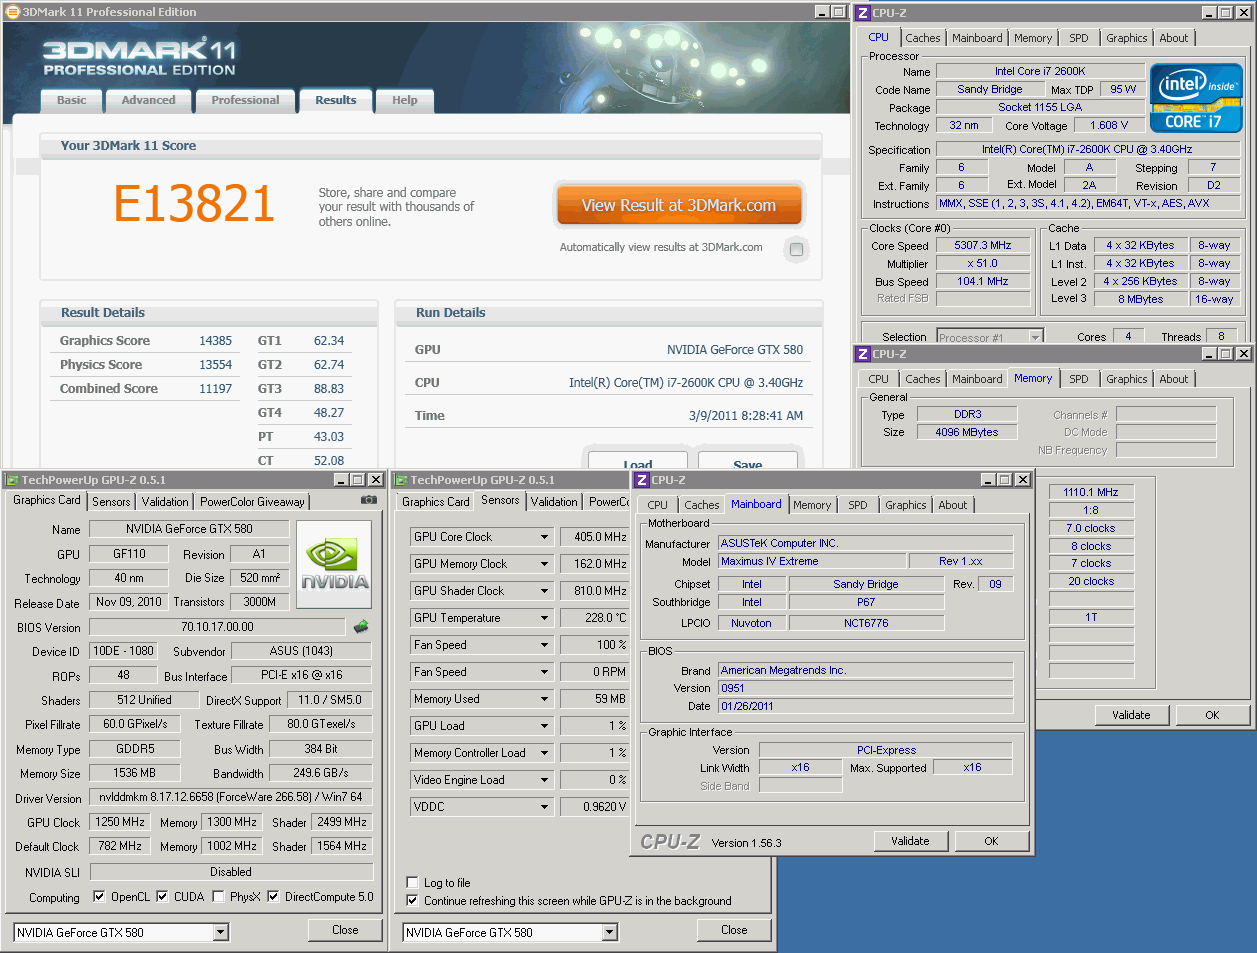Image resolution: width=1257 pixels, height=953 pixels.
Task: Toggle the OpenCL checkbox
Action: 99,896
